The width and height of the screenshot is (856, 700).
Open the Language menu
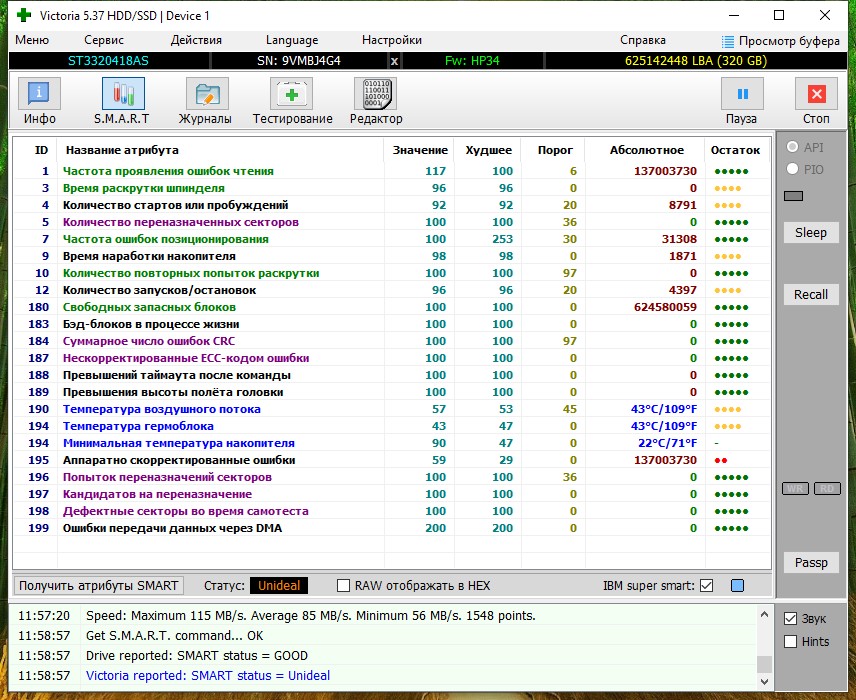292,40
